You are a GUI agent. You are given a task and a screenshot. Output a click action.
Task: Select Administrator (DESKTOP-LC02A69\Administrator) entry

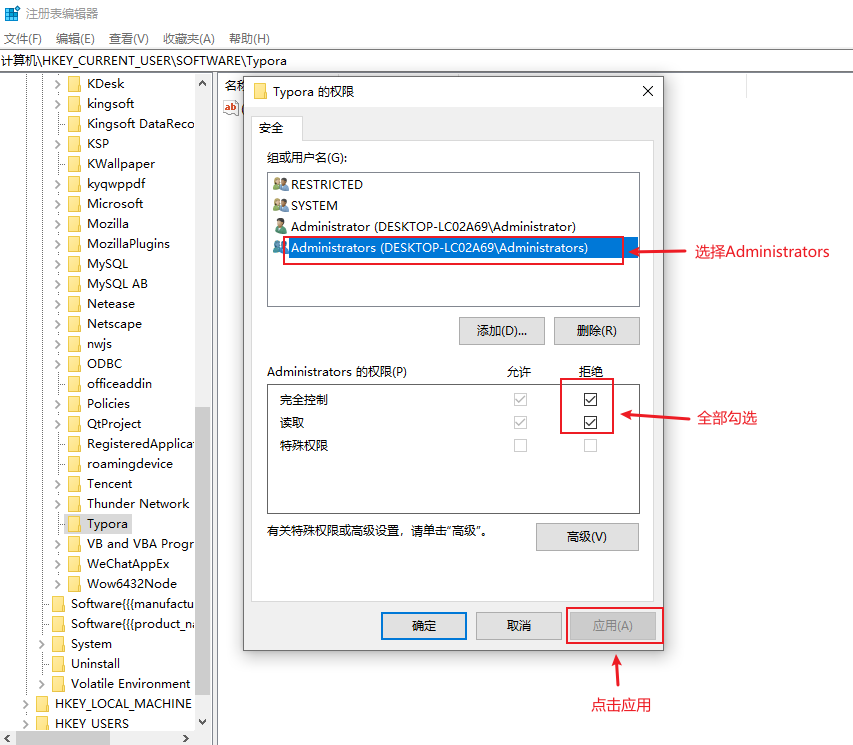(x=433, y=226)
